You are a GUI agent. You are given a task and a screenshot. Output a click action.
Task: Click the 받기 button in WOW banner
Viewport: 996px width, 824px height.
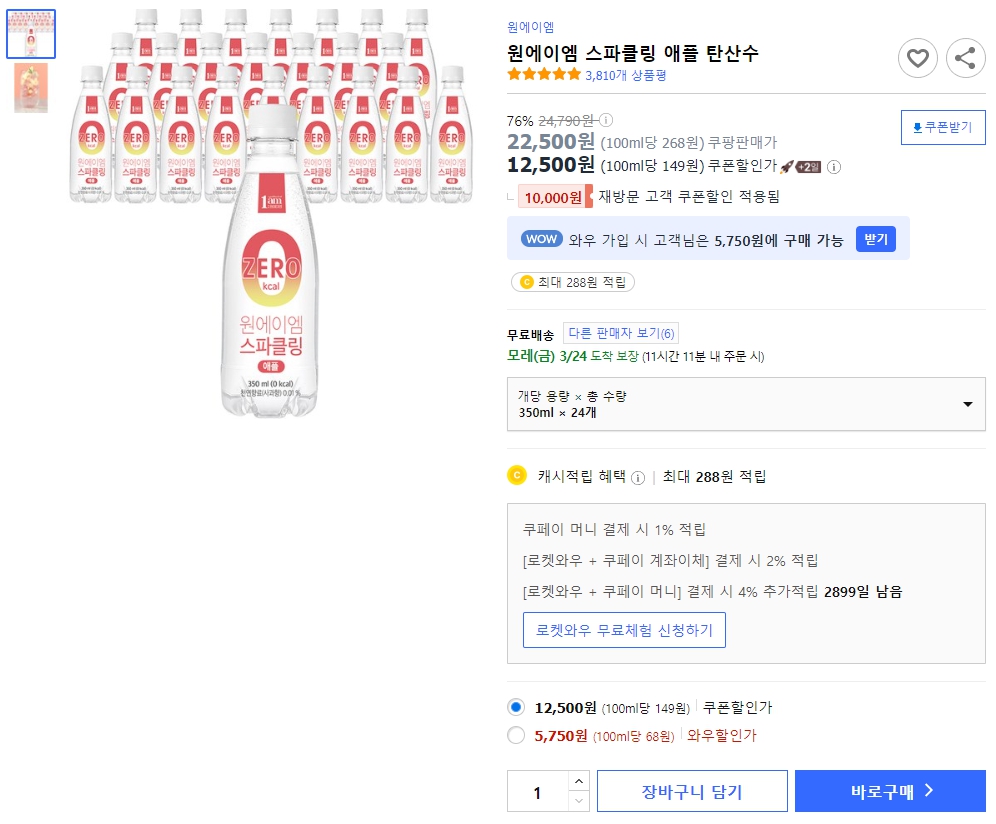(875, 238)
